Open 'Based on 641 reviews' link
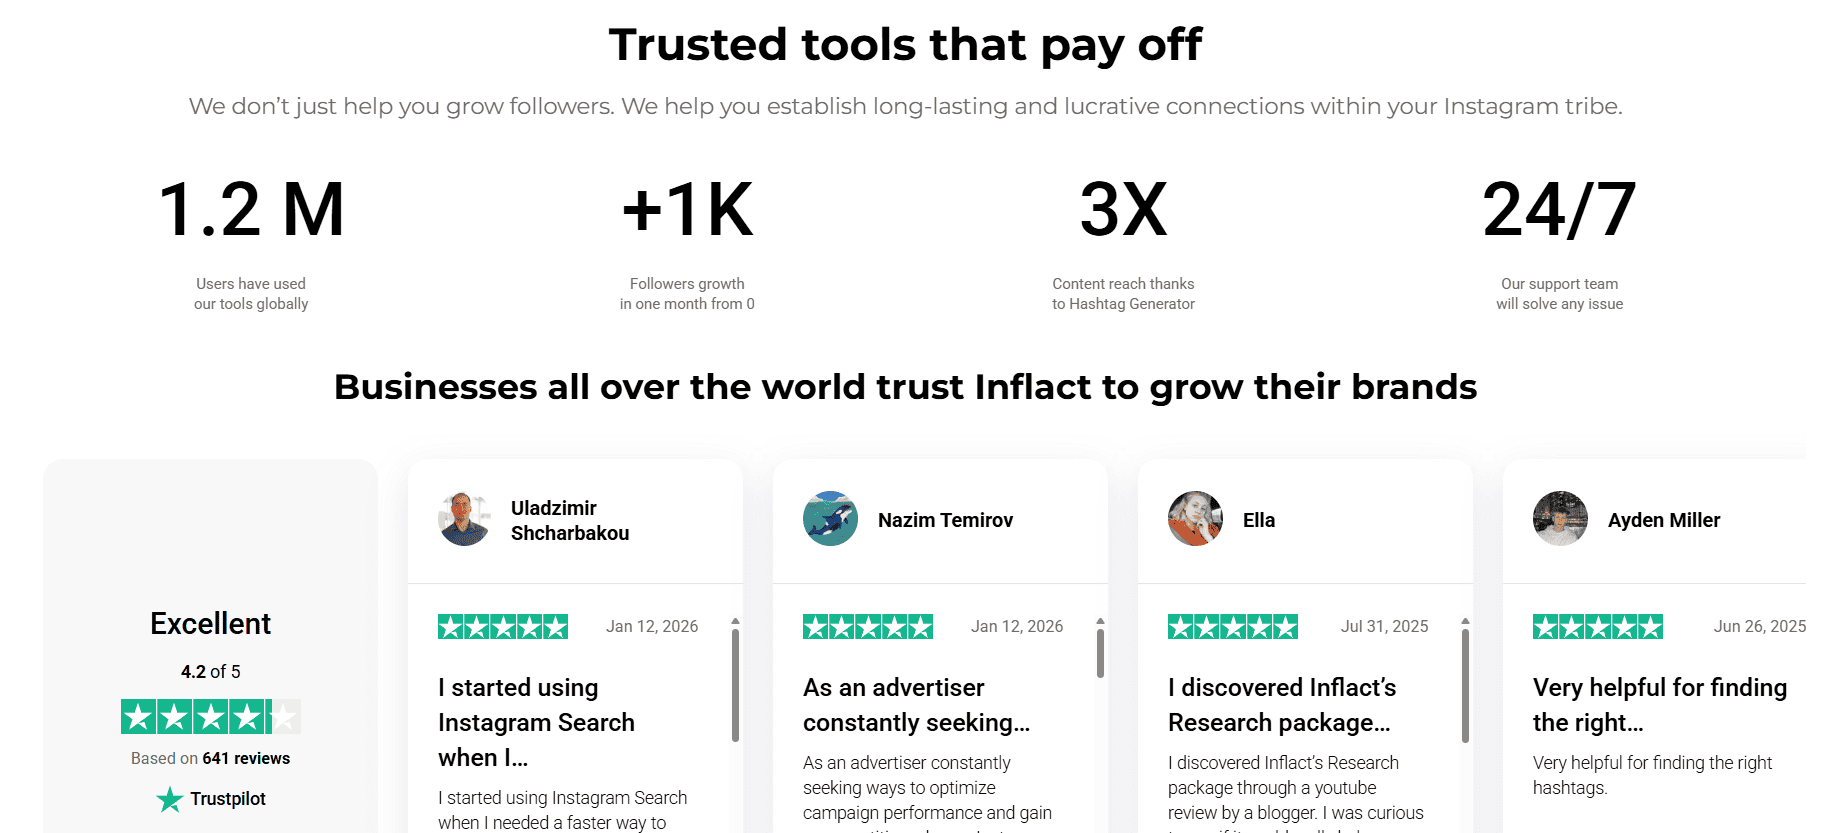 (211, 758)
